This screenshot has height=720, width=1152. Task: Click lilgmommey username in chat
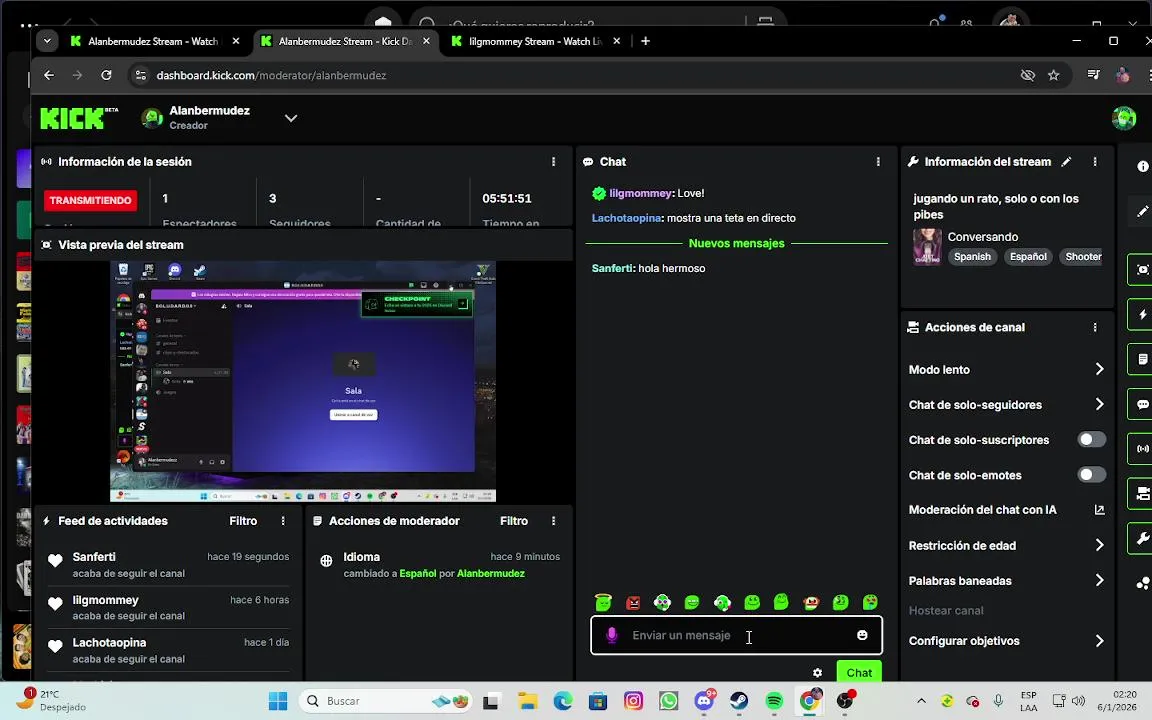click(x=640, y=193)
